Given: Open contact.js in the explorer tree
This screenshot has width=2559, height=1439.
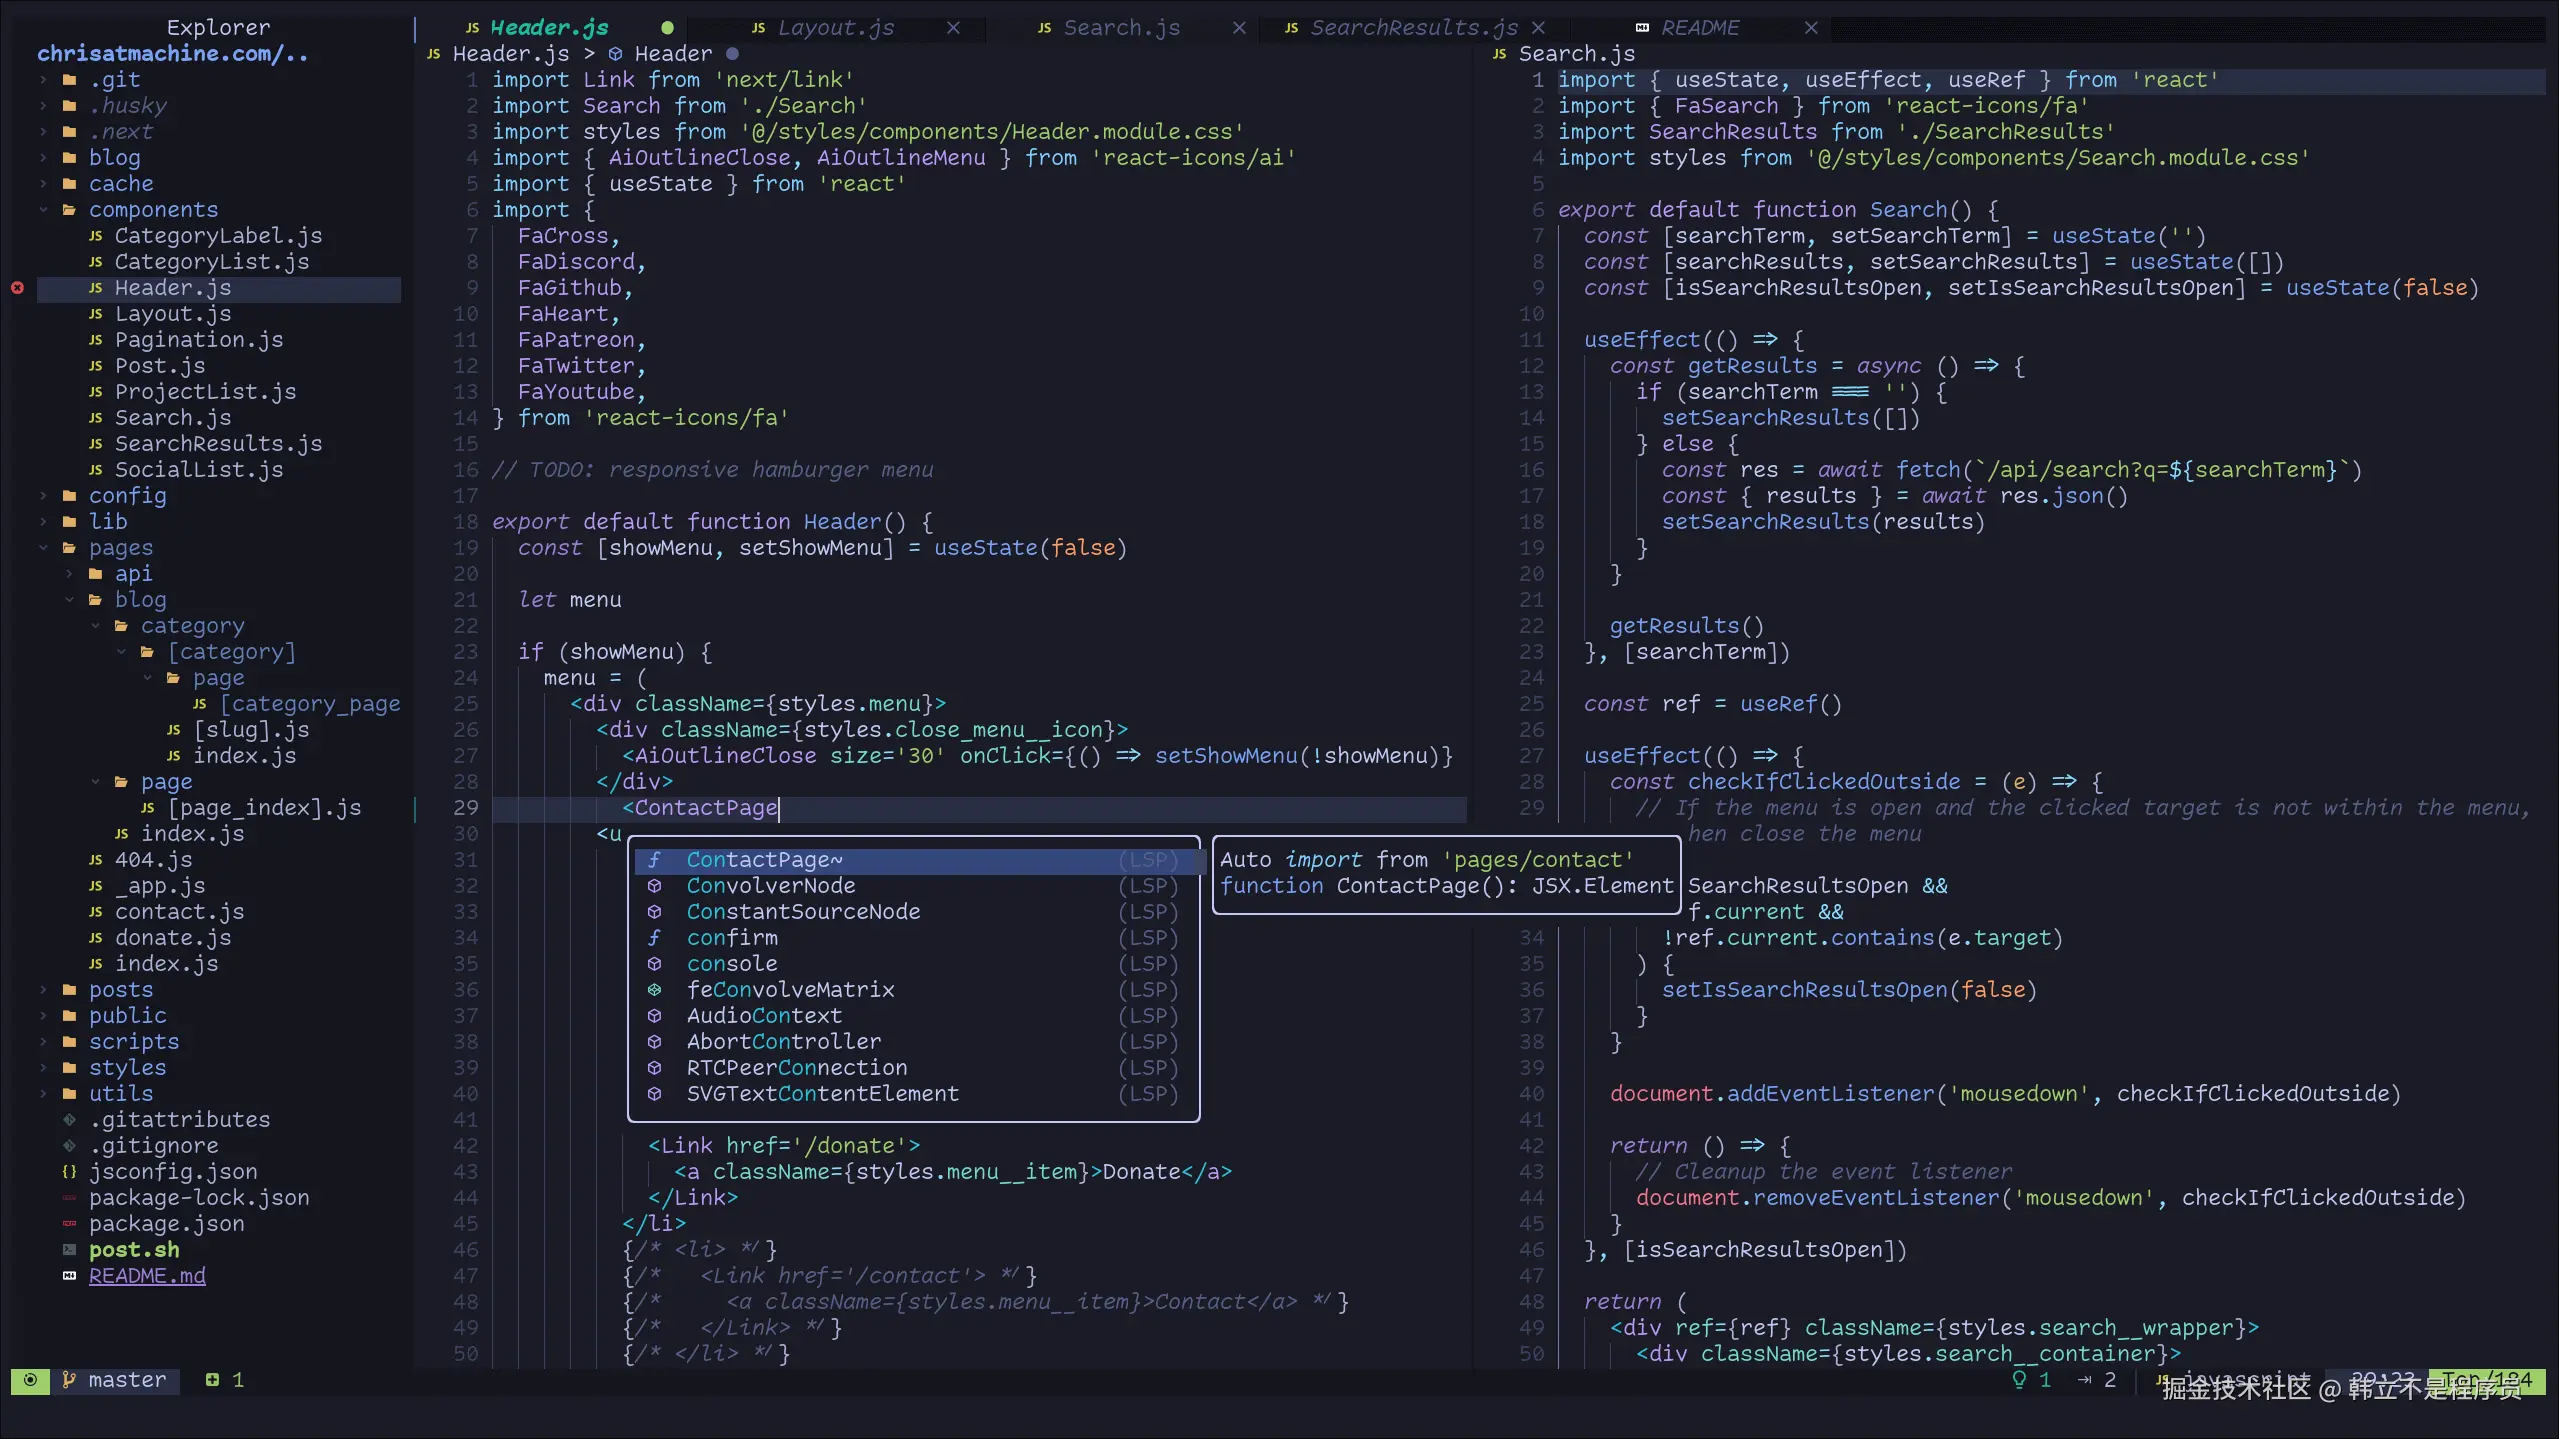Looking at the screenshot, I should click(179, 912).
